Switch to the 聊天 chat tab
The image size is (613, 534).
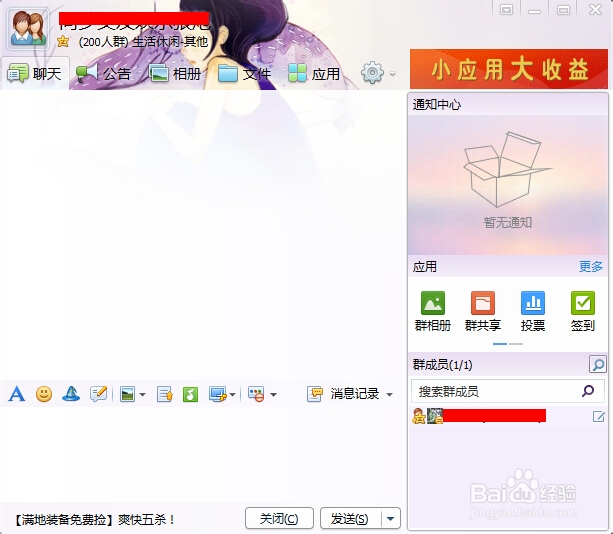35,73
